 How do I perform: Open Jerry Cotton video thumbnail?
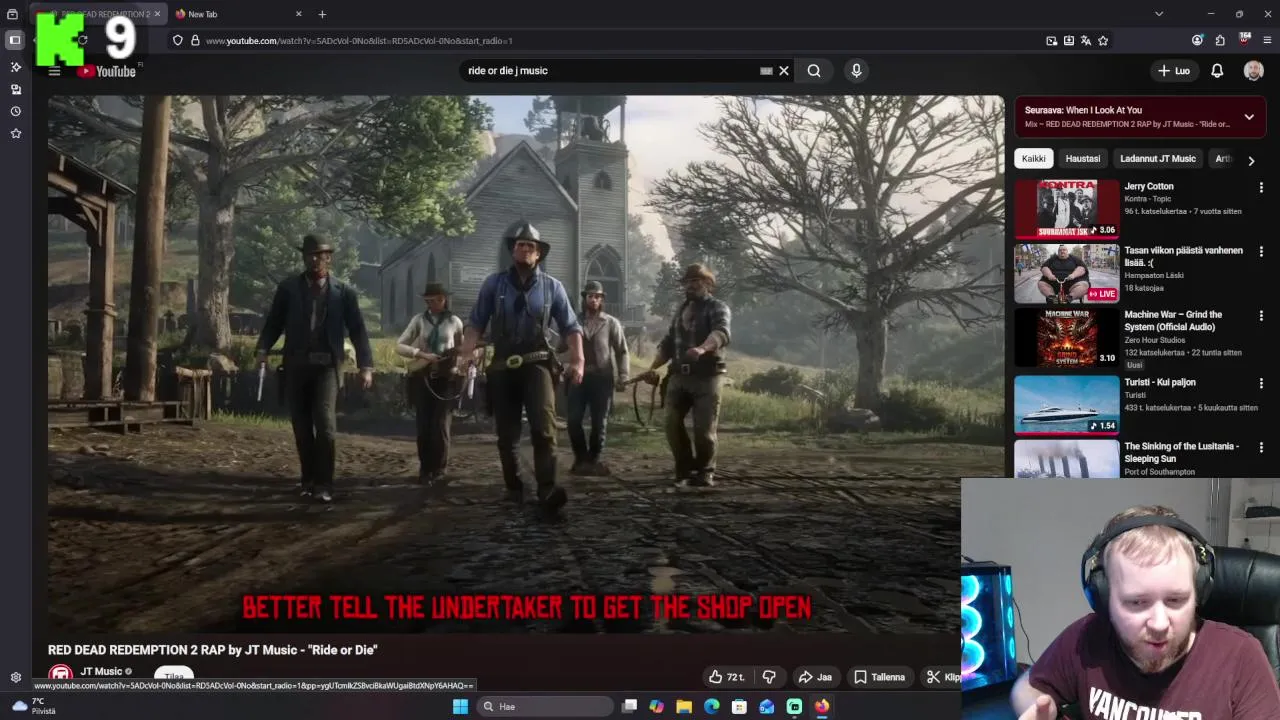click(x=1067, y=209)
